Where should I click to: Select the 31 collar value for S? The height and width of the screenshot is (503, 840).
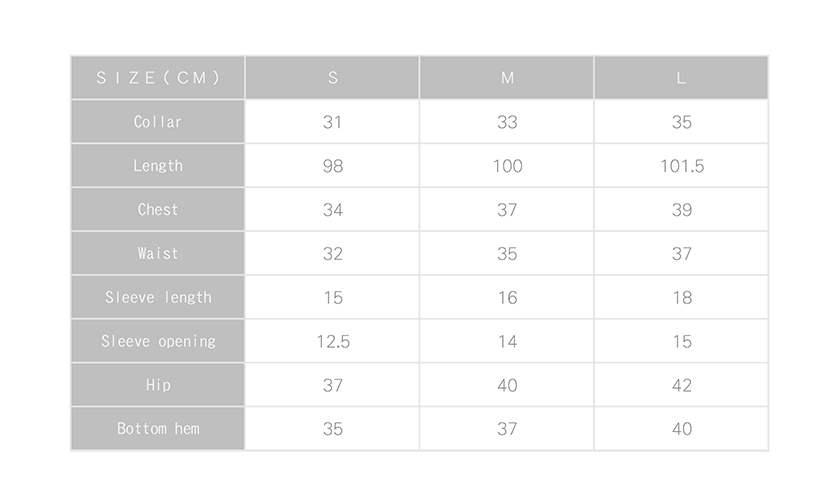(333, 122)
